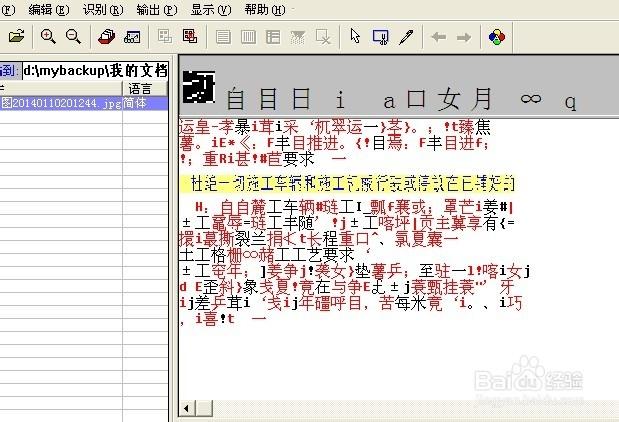Open the 编辑 (Edit) menu
619x422 pixels.
[47, 10]
